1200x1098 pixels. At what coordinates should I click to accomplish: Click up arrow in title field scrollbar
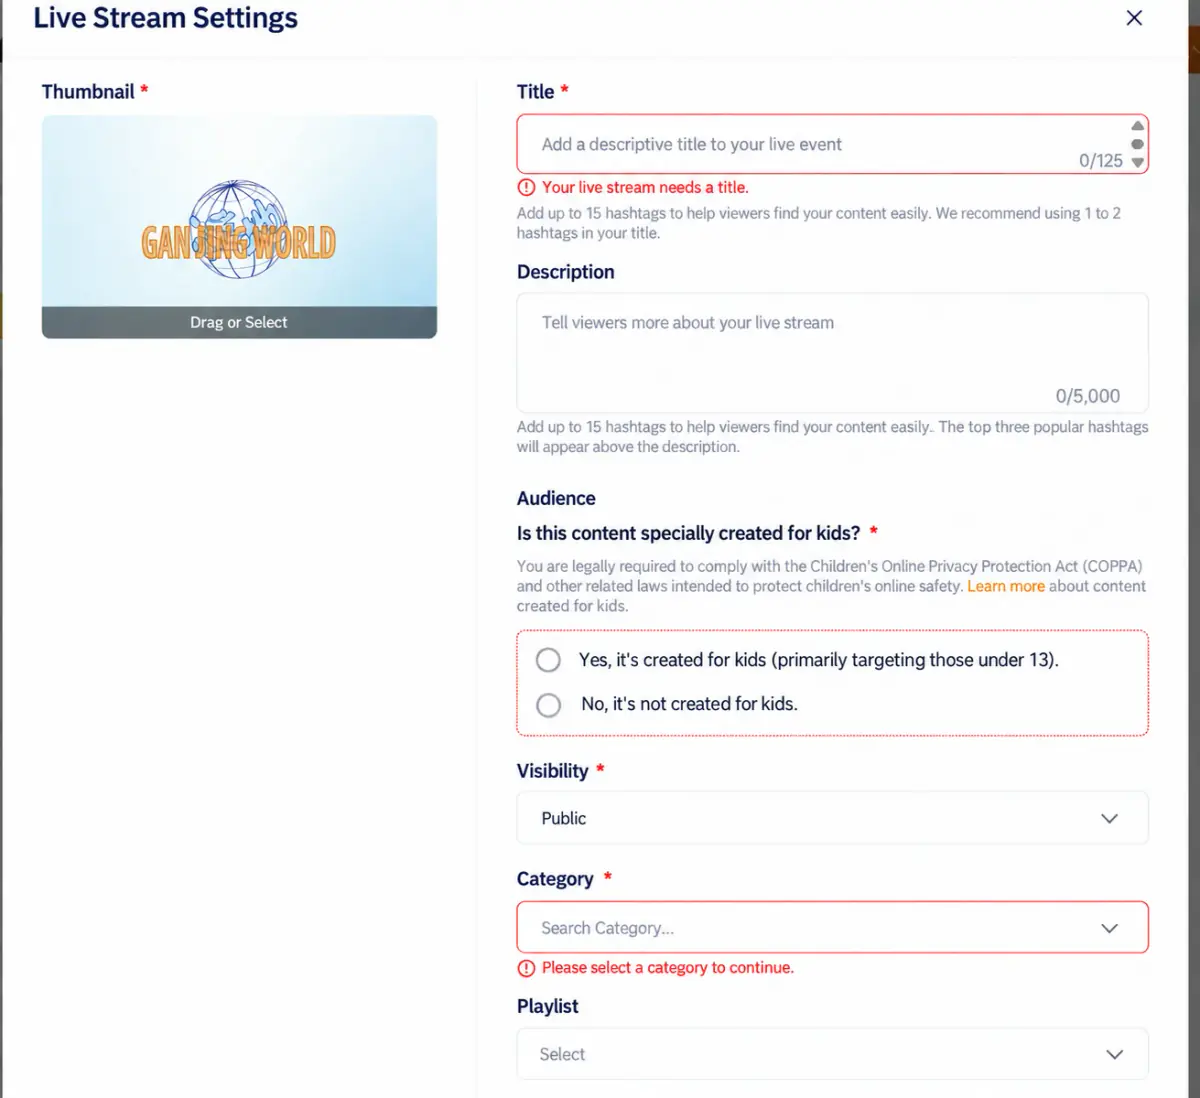pyautogui.click(x=1137, y=126)
